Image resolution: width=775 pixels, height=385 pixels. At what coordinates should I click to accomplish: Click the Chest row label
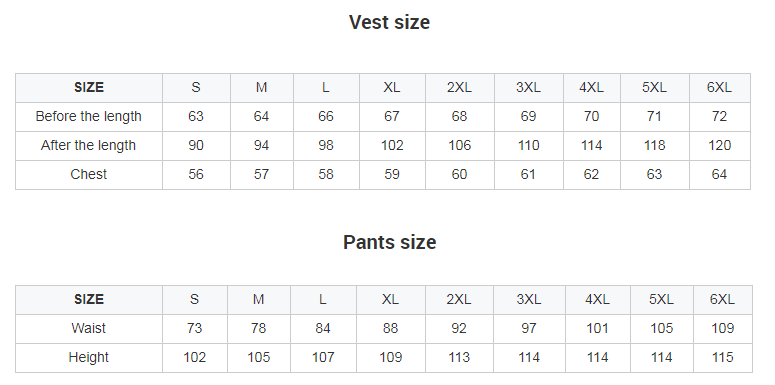coord(88,174)
